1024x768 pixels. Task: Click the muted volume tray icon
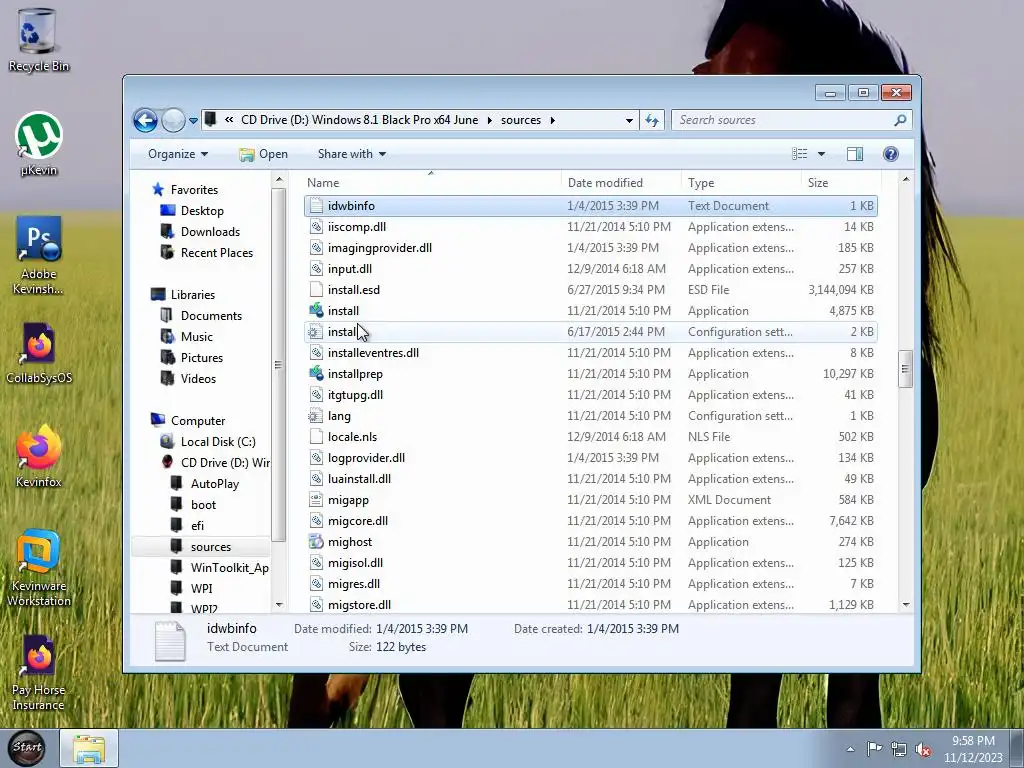pyautogui.click(x=923, y=750)
